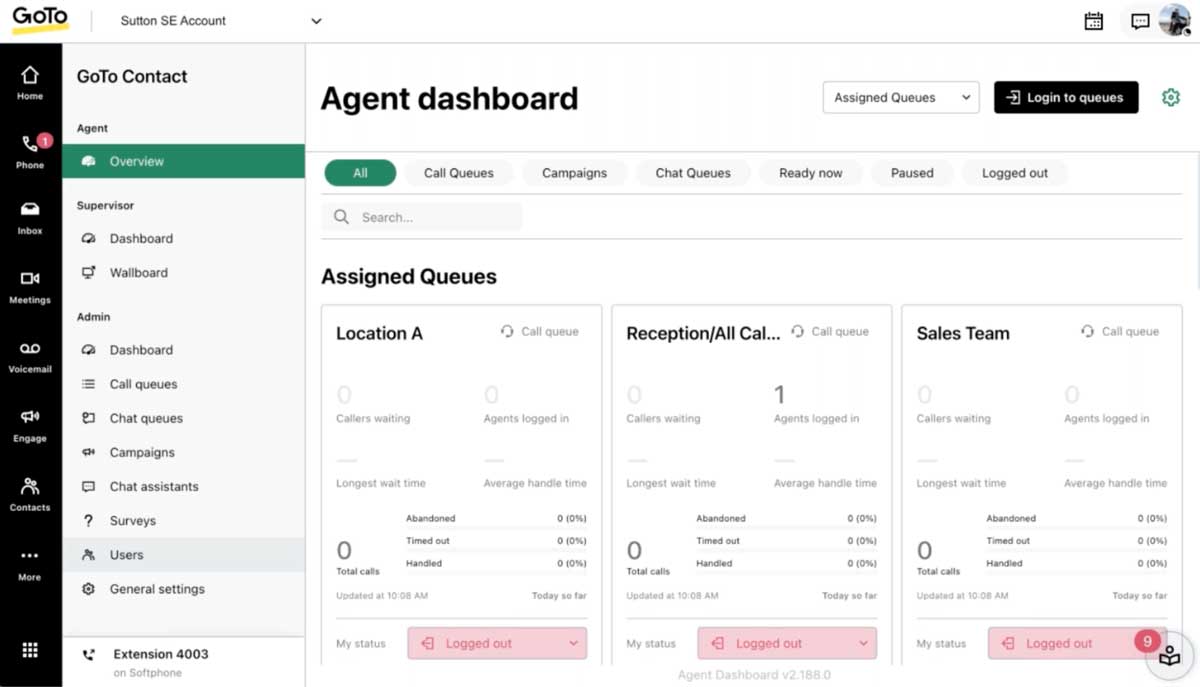Open the app launcher grid icon
The image size is (1200, 687).
tap(30, 651)
